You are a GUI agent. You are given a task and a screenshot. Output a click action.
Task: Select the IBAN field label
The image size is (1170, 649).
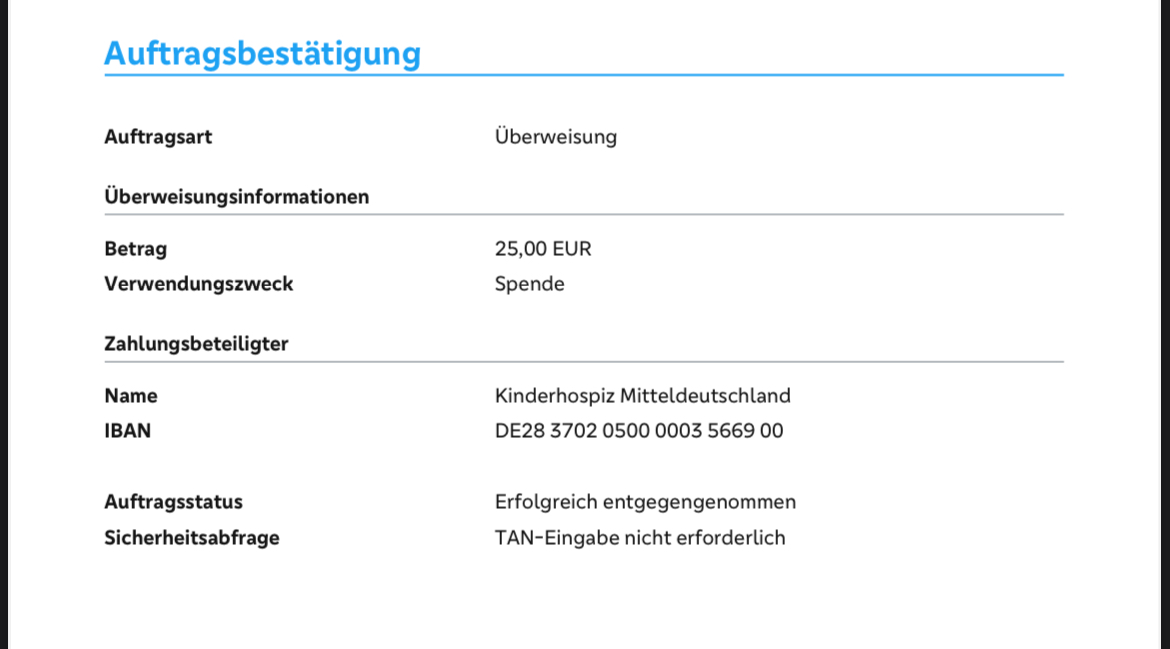127,431
